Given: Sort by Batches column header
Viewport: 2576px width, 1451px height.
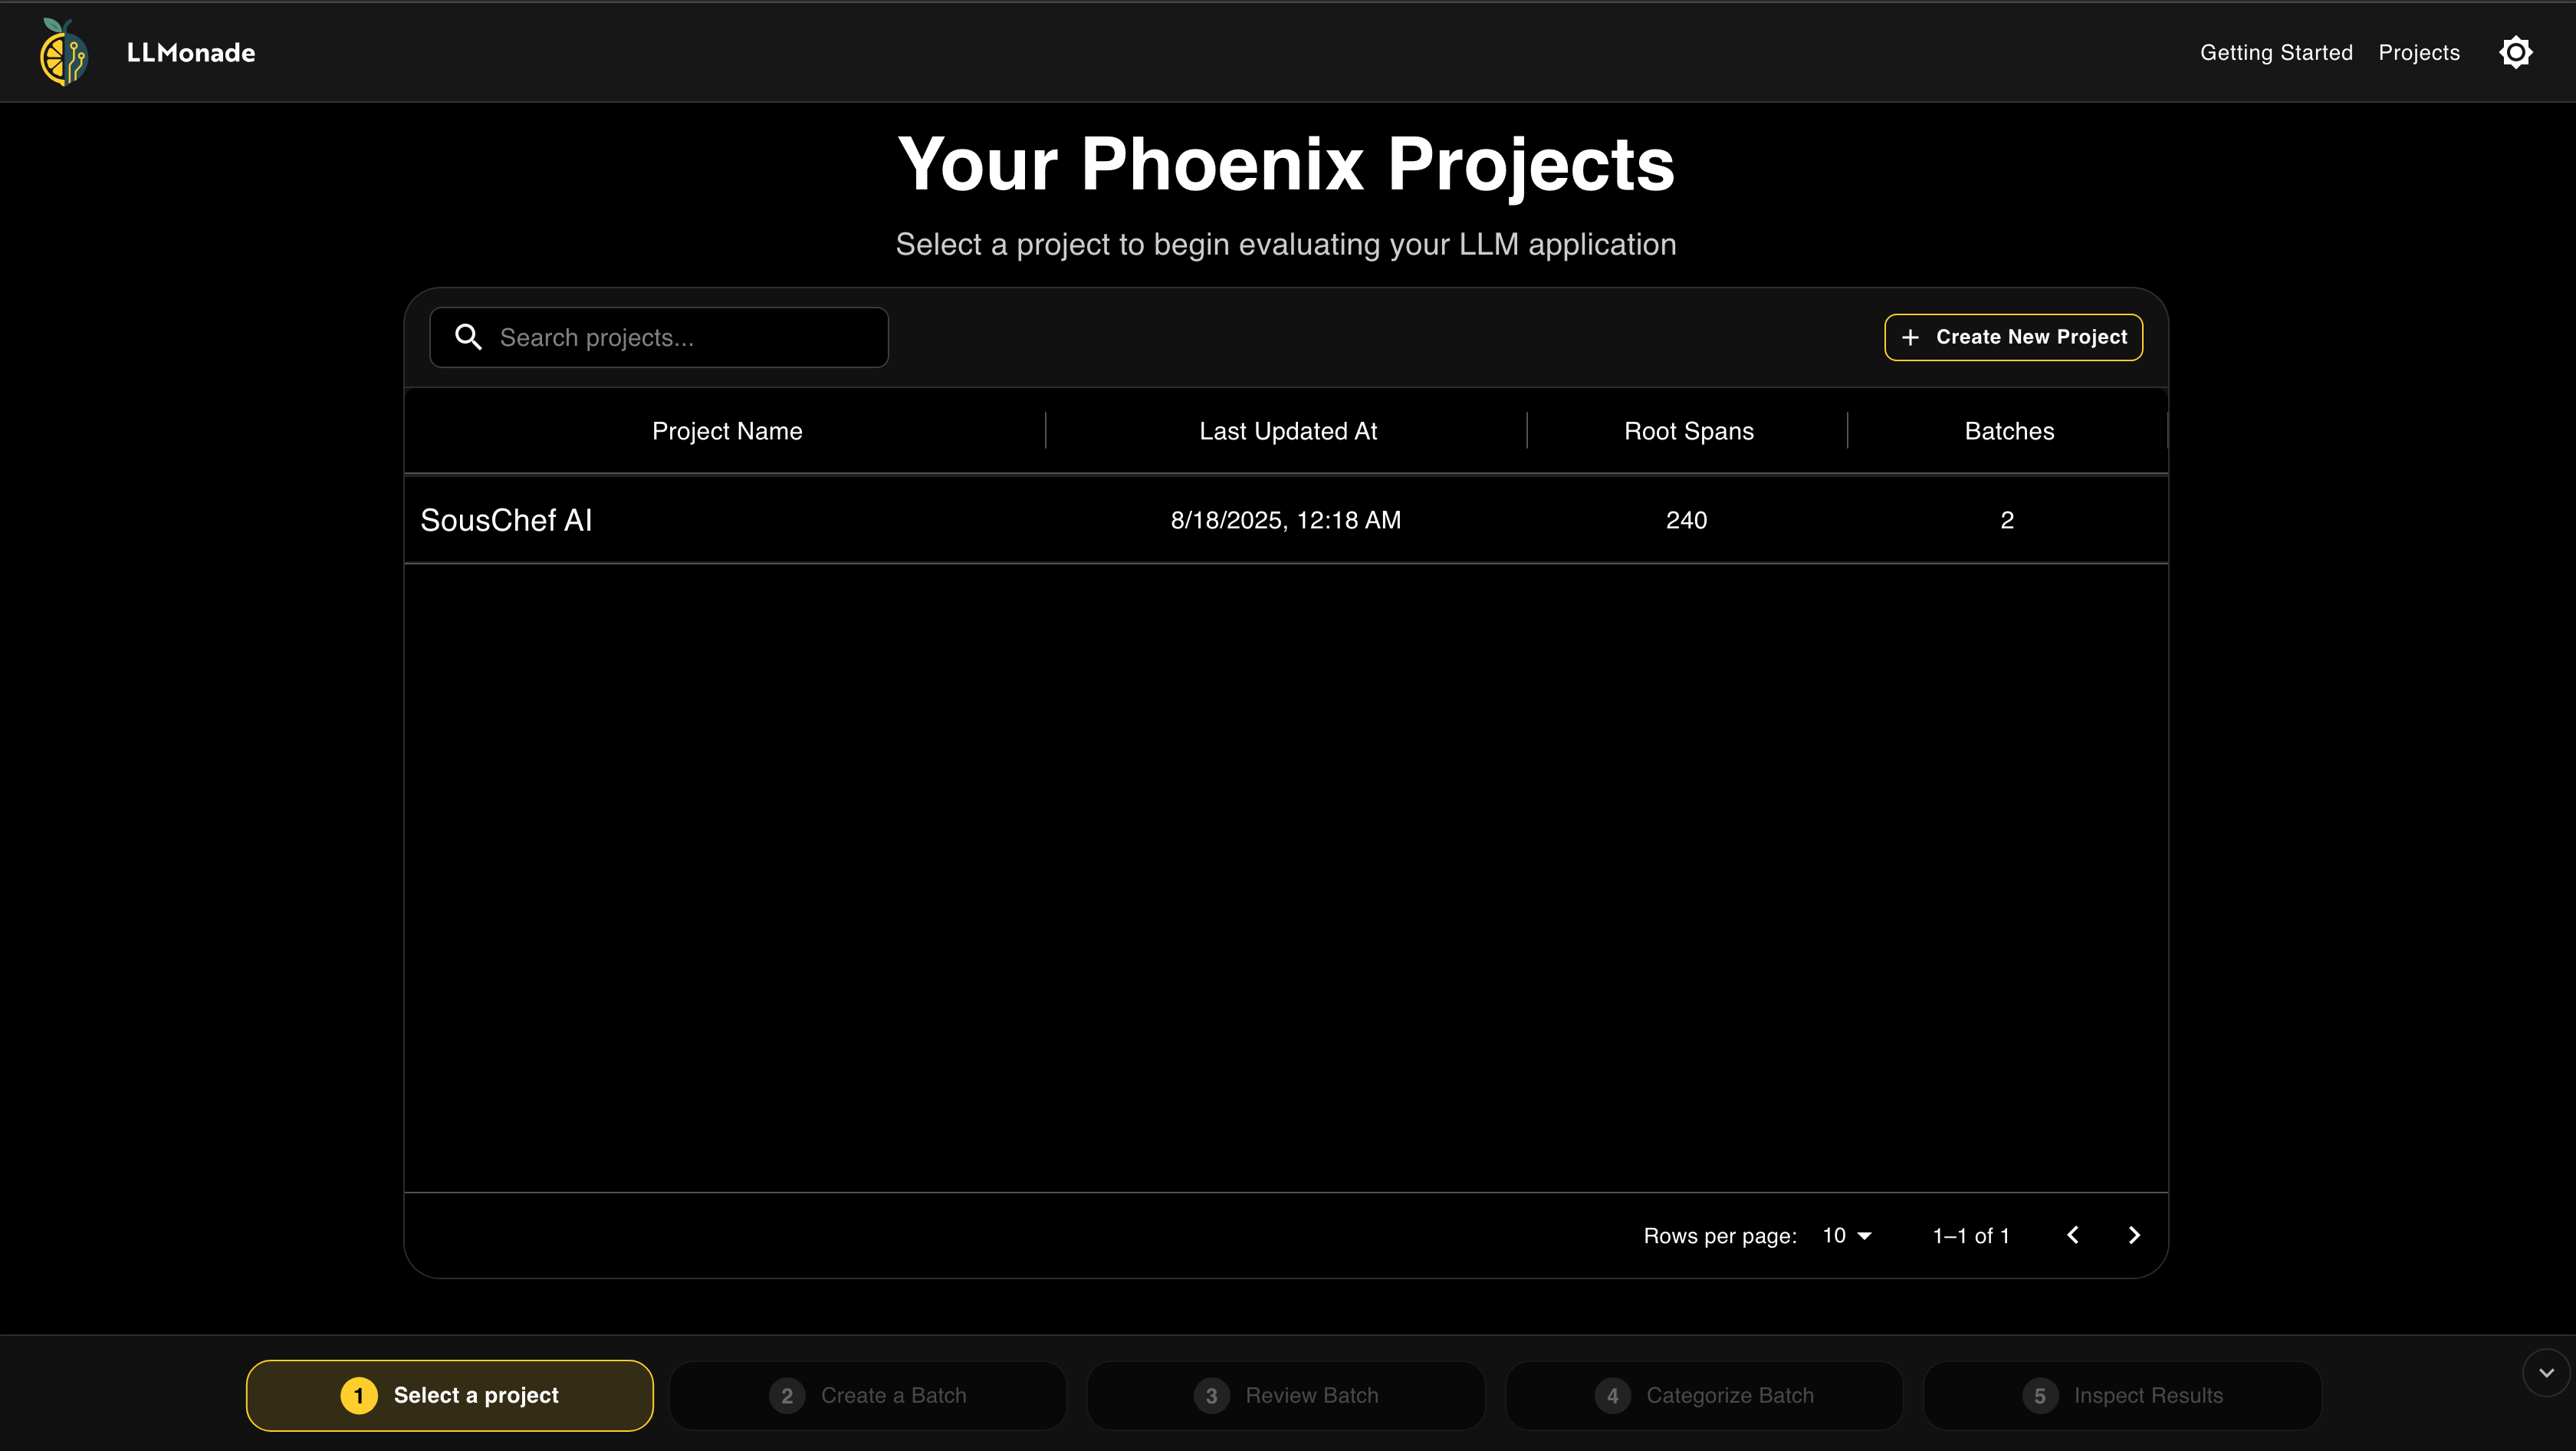Looking at the screenshot, I should pos(2009,431).
